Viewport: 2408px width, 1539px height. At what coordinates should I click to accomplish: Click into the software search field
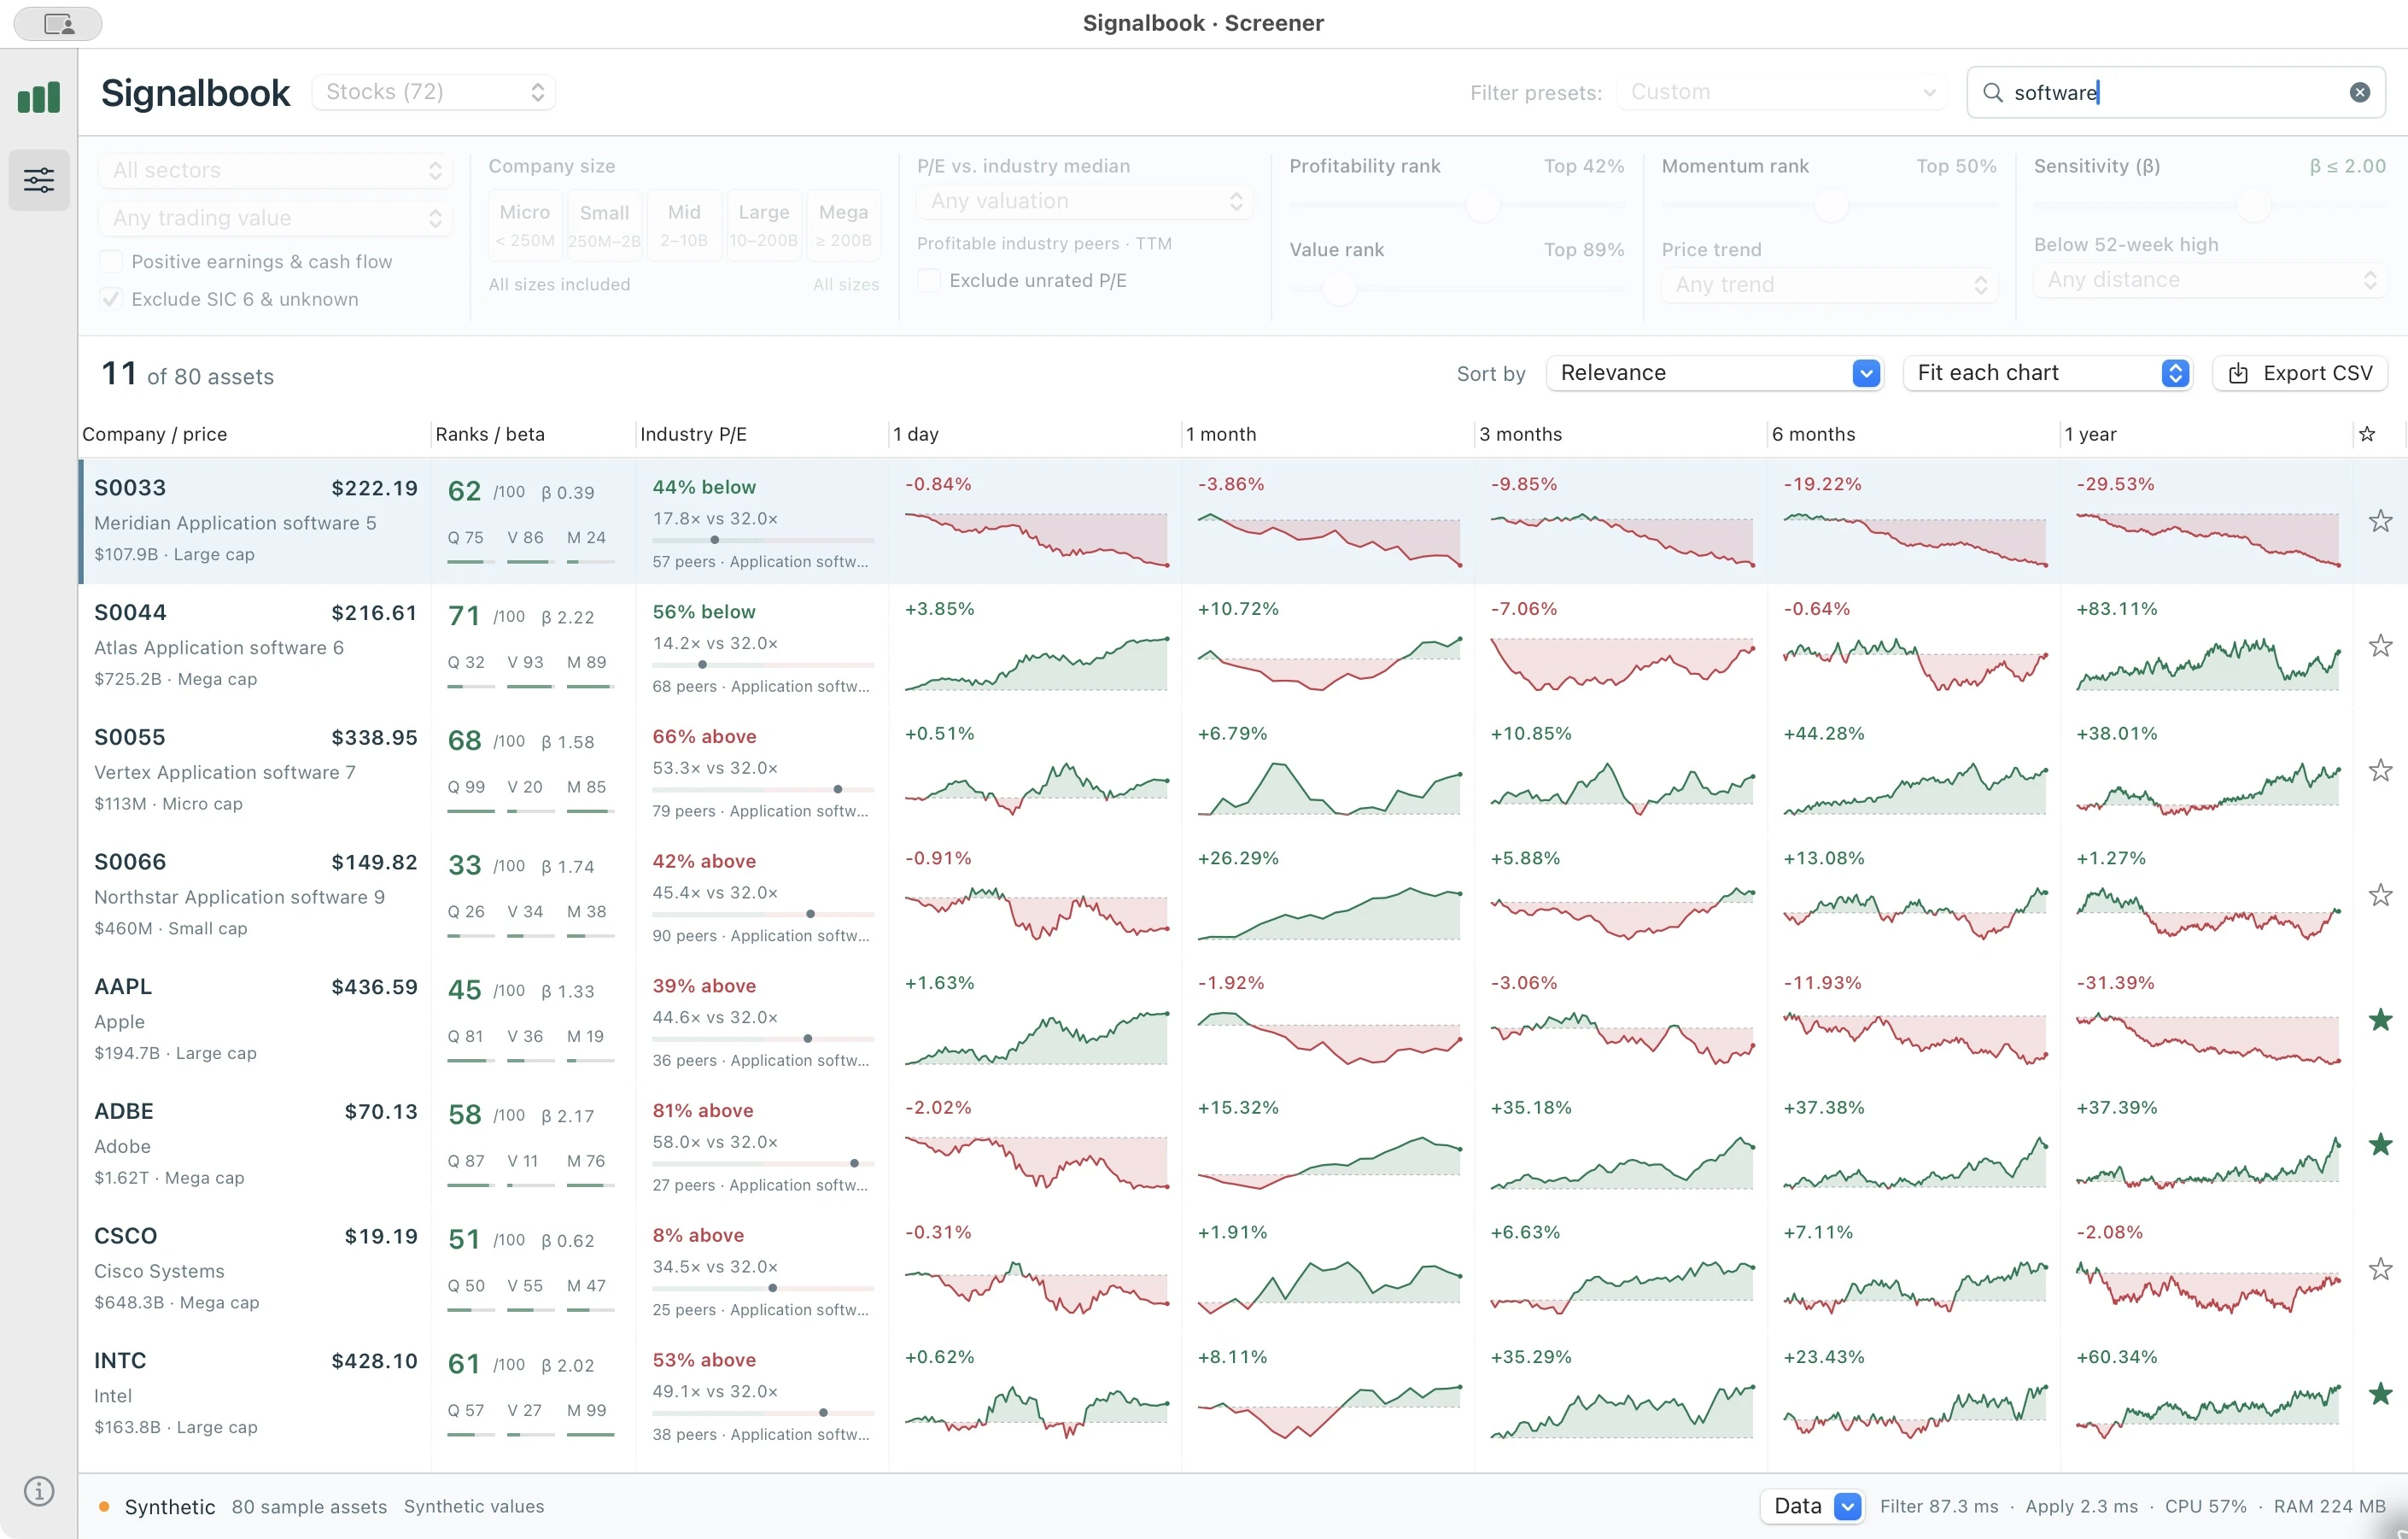pos(2175,93)
